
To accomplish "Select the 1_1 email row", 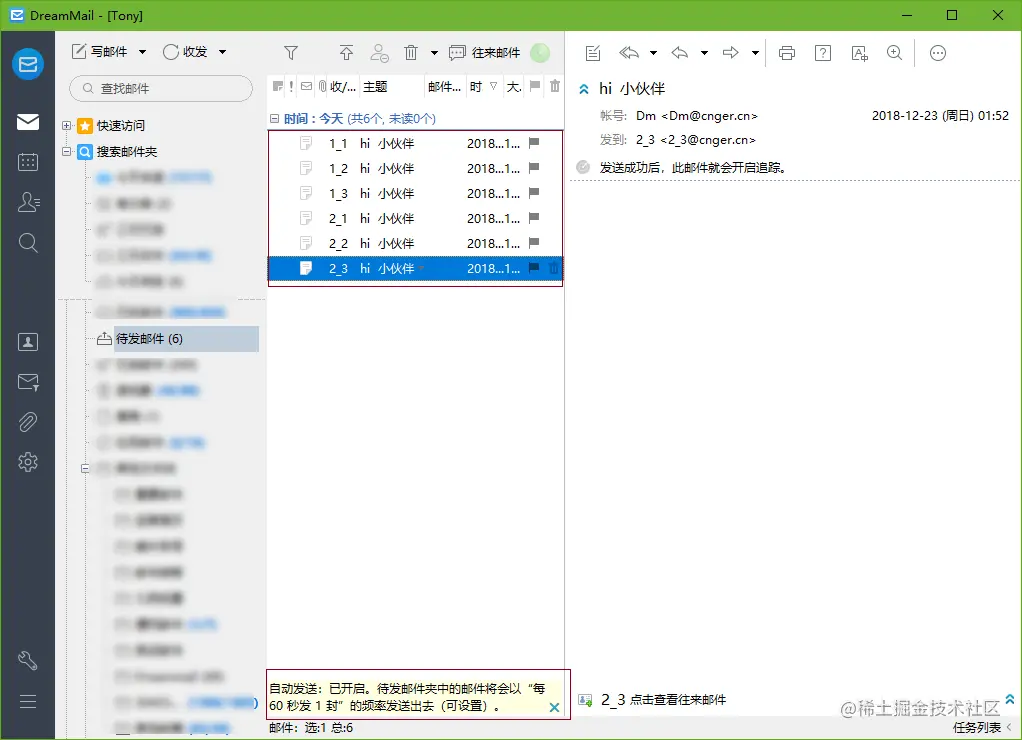I will click(x=415, y=143).
